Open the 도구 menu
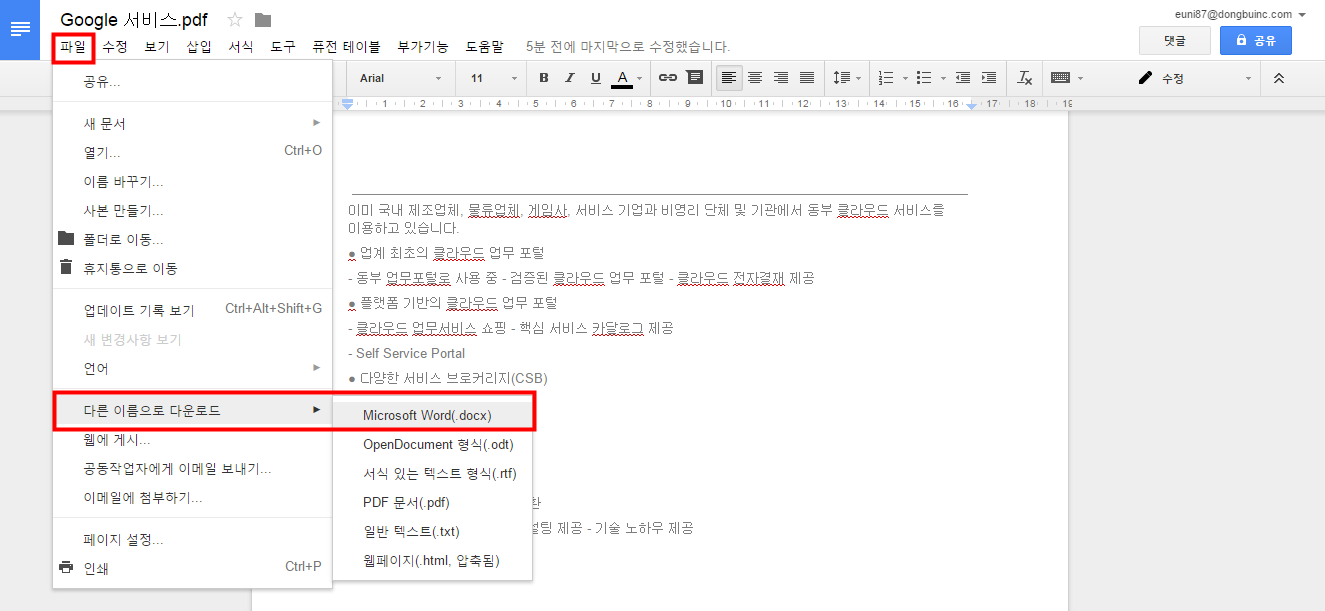Image resolution: width=1325 pixels, height=611 pixels. click(x=283, y=47)
